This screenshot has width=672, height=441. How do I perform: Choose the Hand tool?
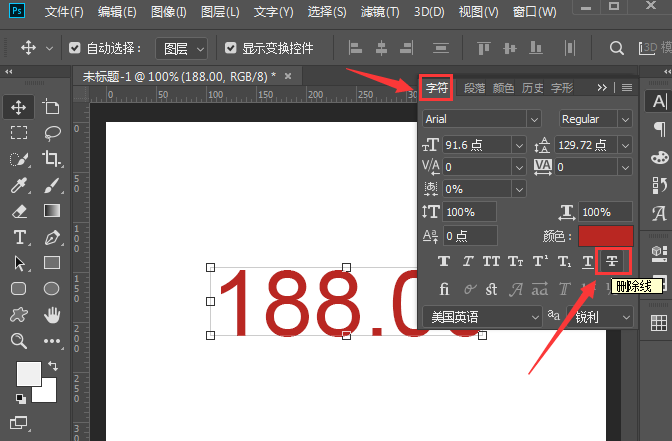(x=52, y=315)
